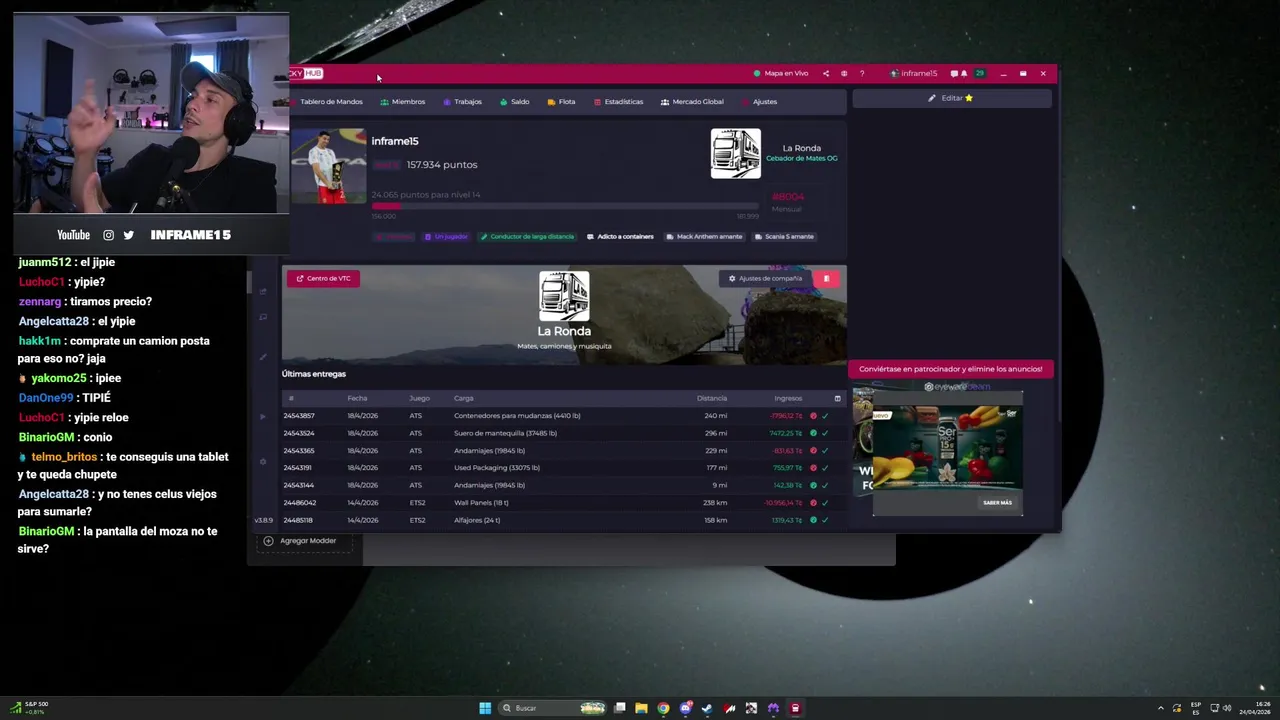Open the inframe15 profile picture
Image resolution: width=1280 pixels, height=720 pixels.
coord(328,166)
